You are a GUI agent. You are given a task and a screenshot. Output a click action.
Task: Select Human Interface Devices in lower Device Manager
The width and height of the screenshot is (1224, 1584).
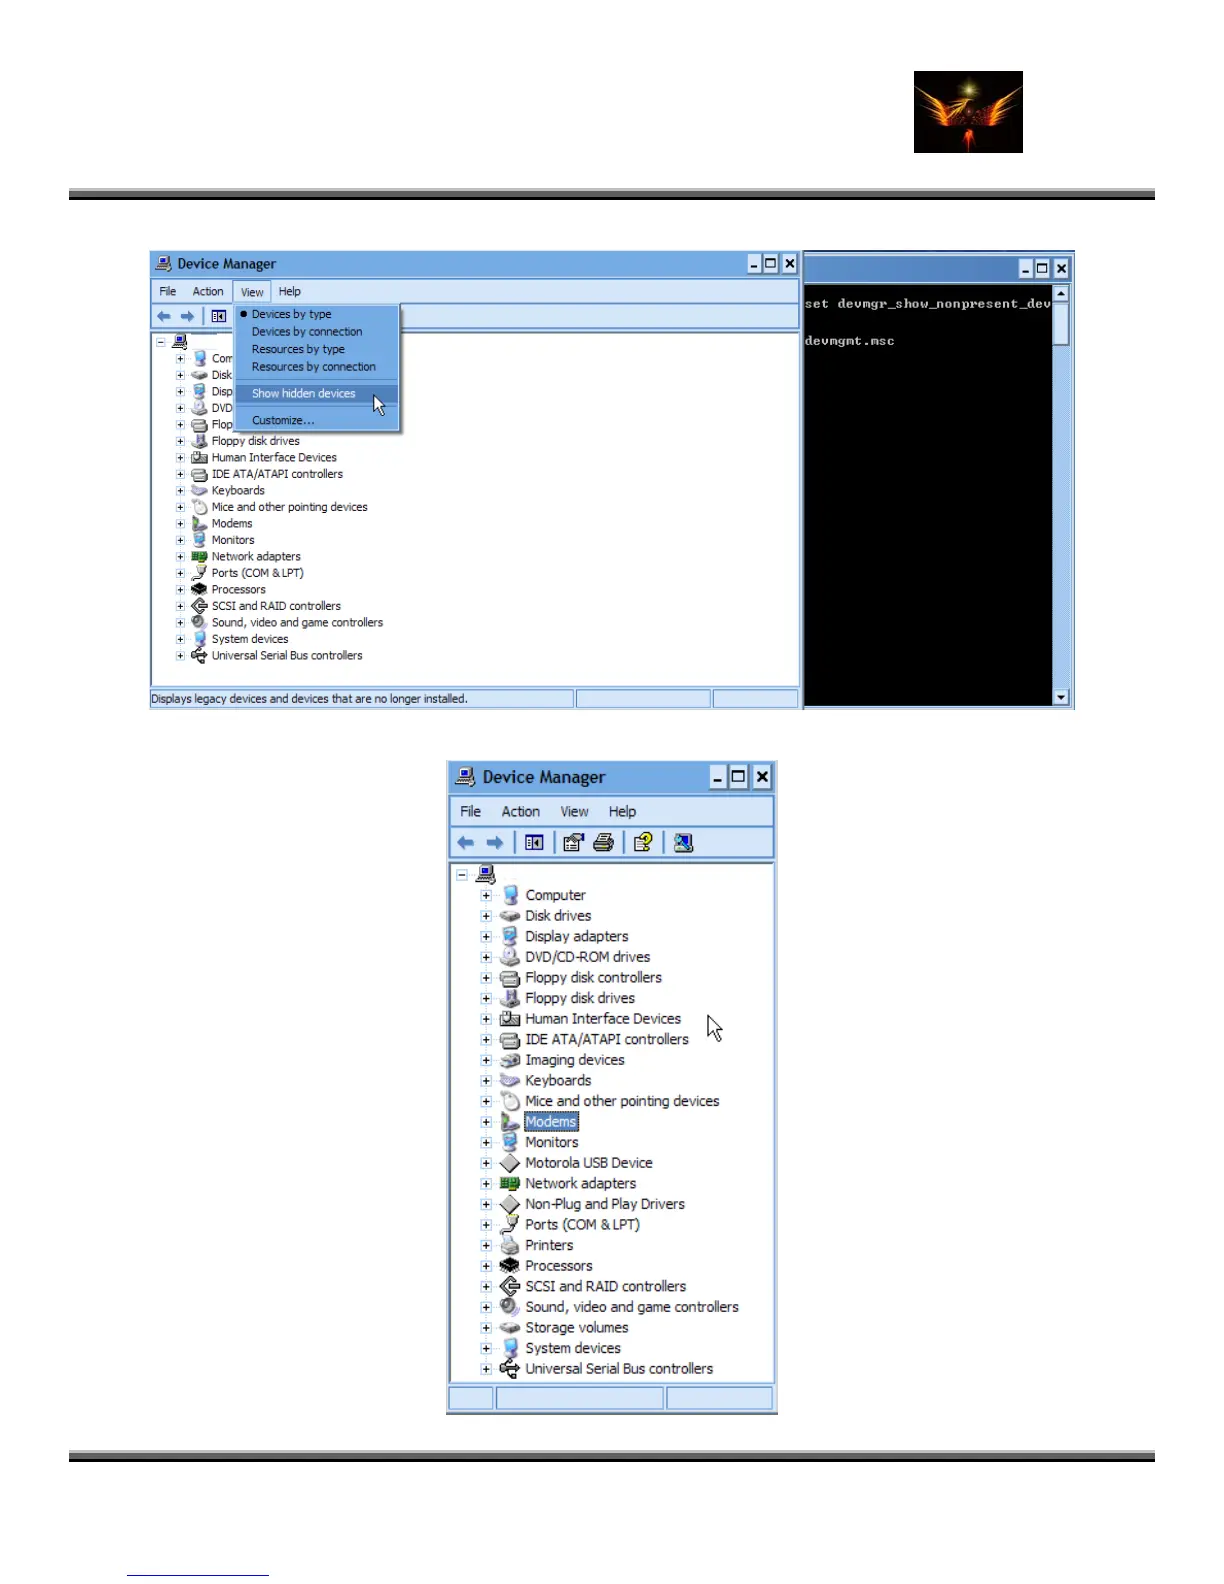coord(603,1019)
